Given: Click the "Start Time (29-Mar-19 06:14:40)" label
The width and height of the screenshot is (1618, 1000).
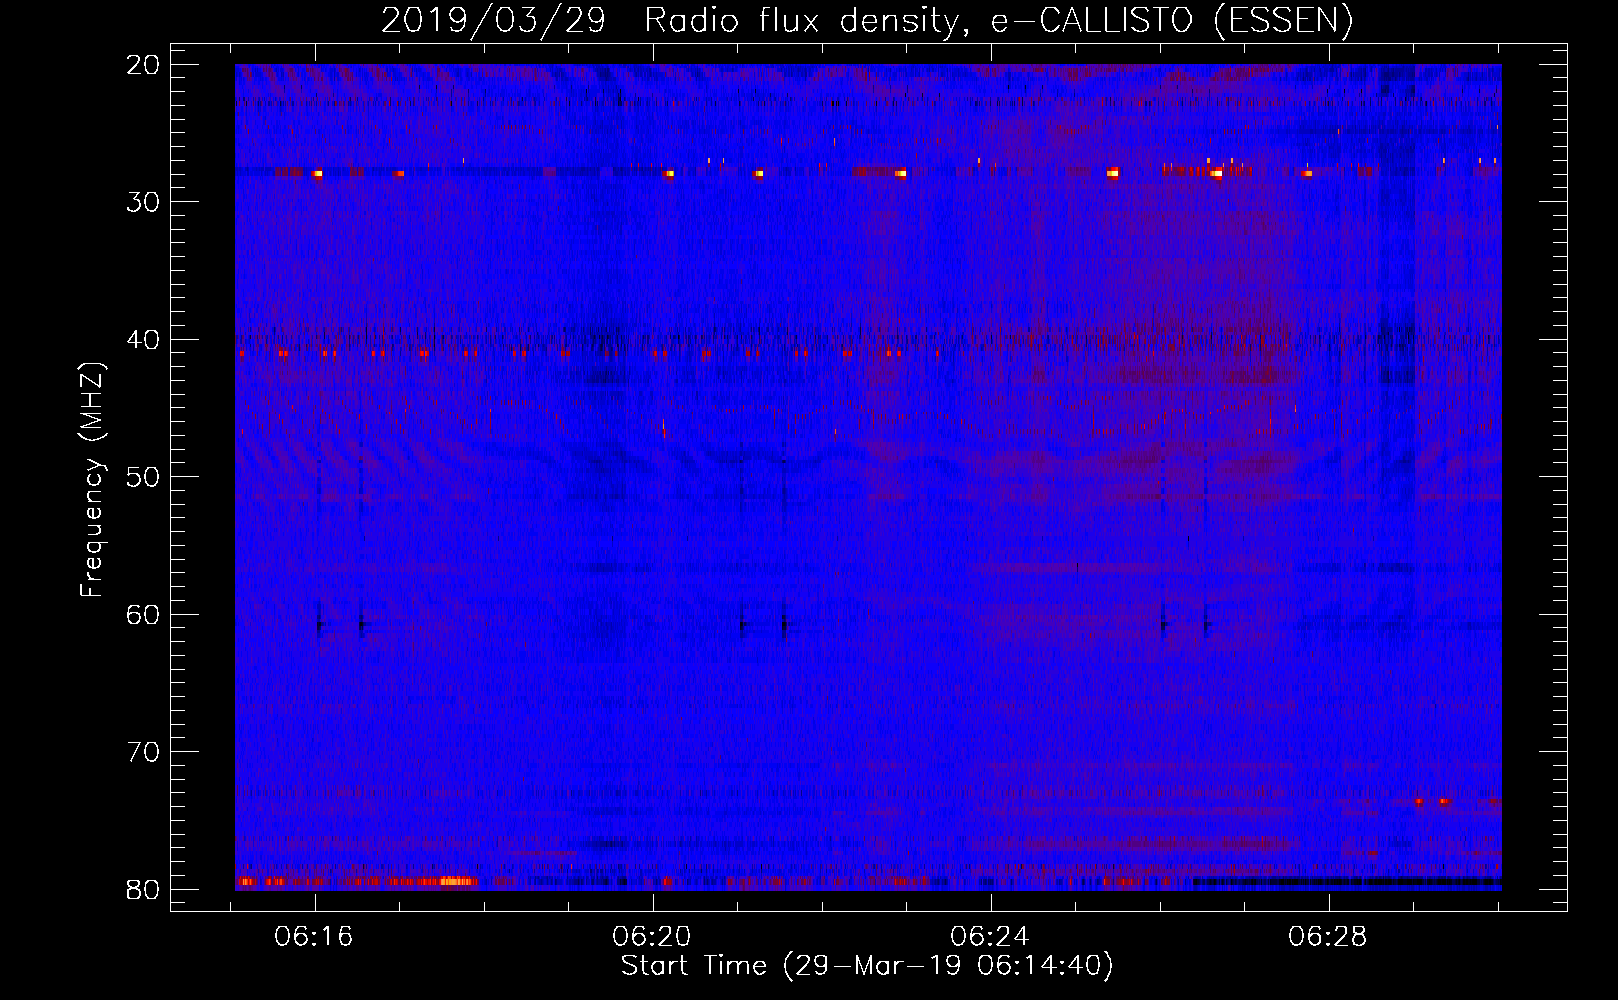Looking at the screenshot, I should pyautogui.click(x=867, y=966).
